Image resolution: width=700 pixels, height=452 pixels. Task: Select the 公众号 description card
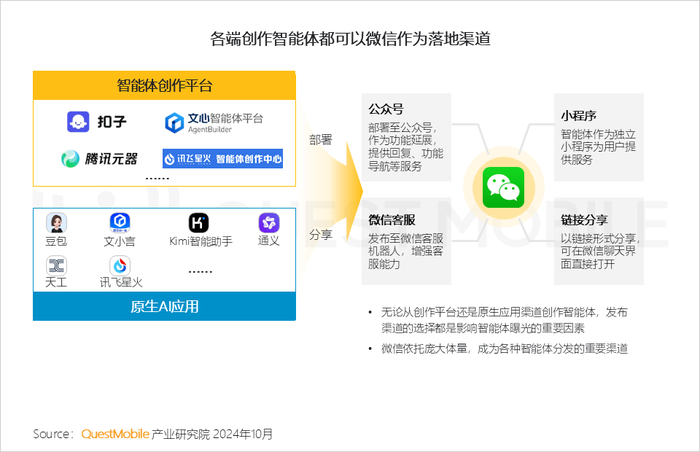(x=406, y=137)
